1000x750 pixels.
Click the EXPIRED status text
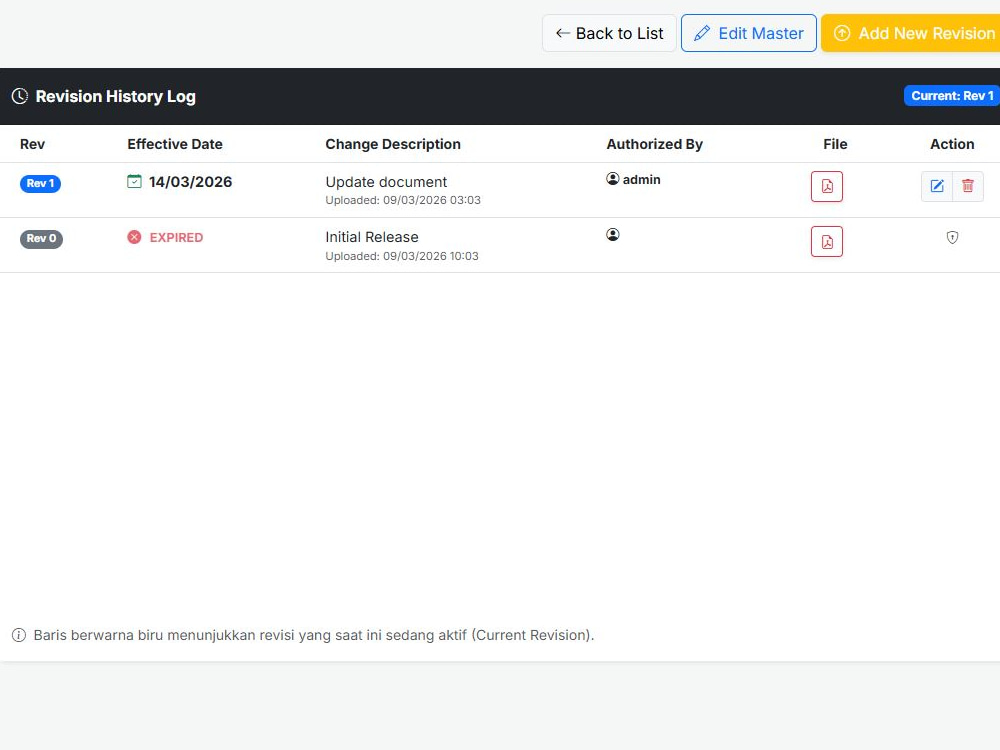coord(176,237)
